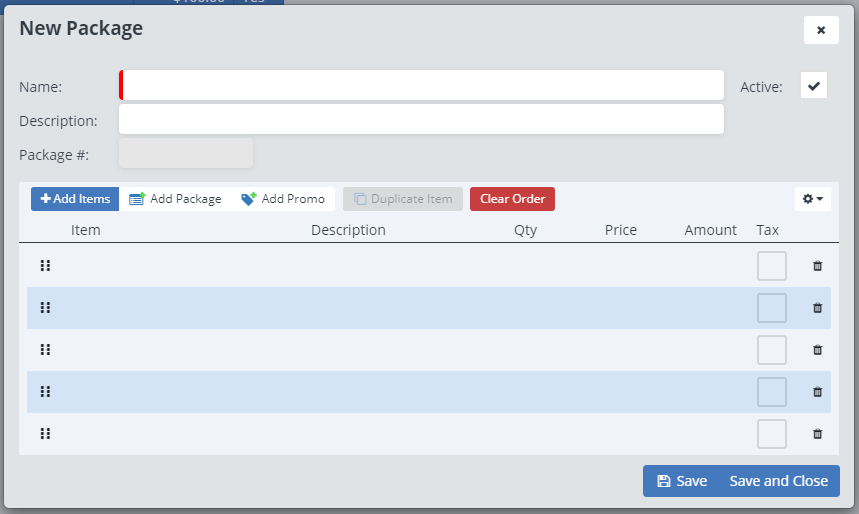Delete the third item row via trash icon
Image resolution: width=859 pixels, height=514 pixels.
(x=817, y=350)
